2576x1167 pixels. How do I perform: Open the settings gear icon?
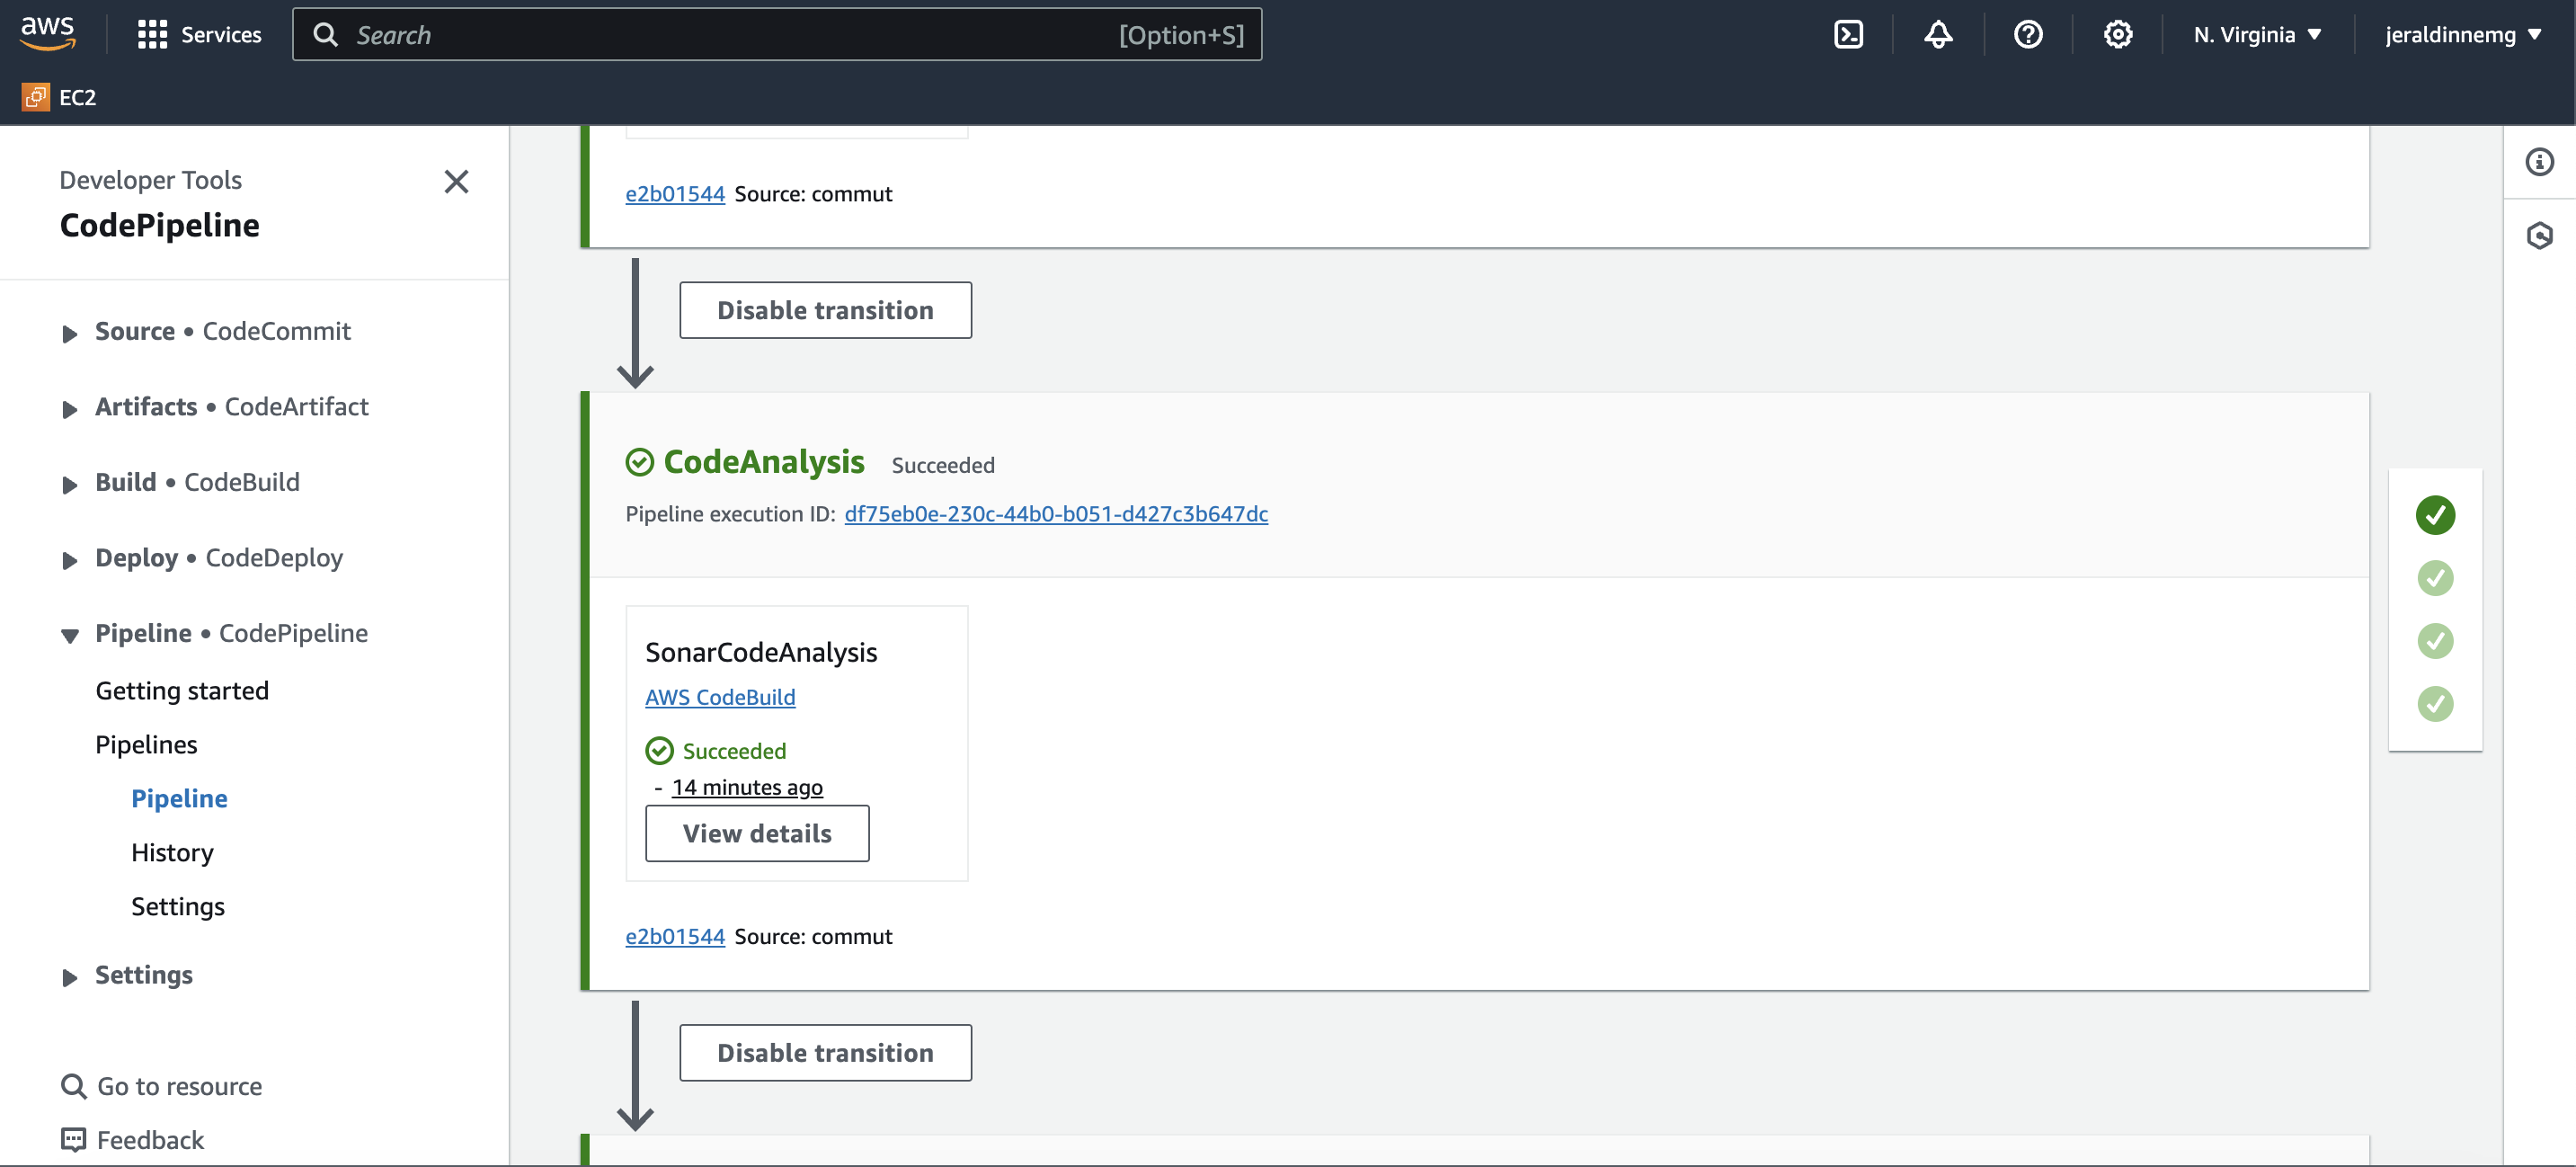pyautogui.click(x=2118, y=35)
